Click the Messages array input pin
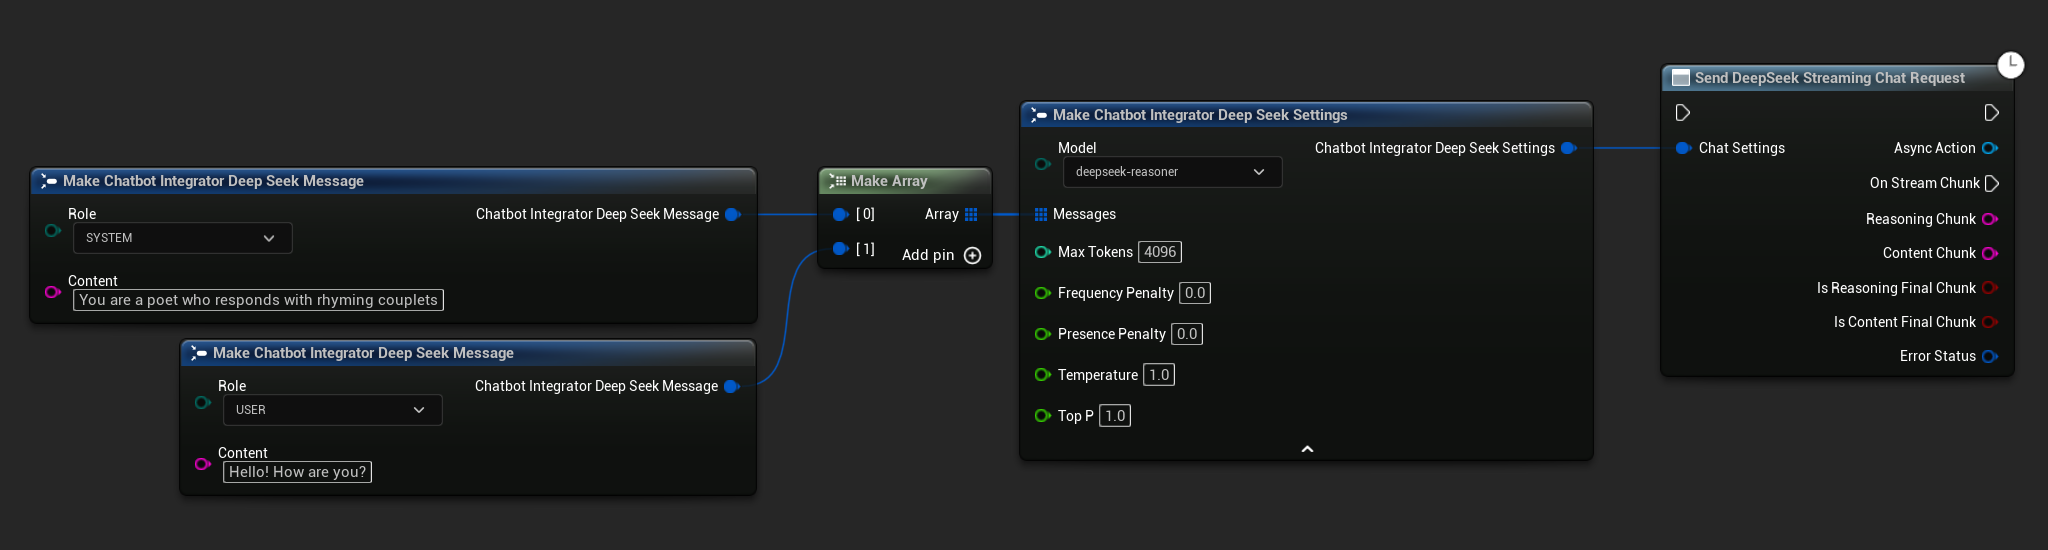This screenshot has height=550, width=2048. 1041,214
